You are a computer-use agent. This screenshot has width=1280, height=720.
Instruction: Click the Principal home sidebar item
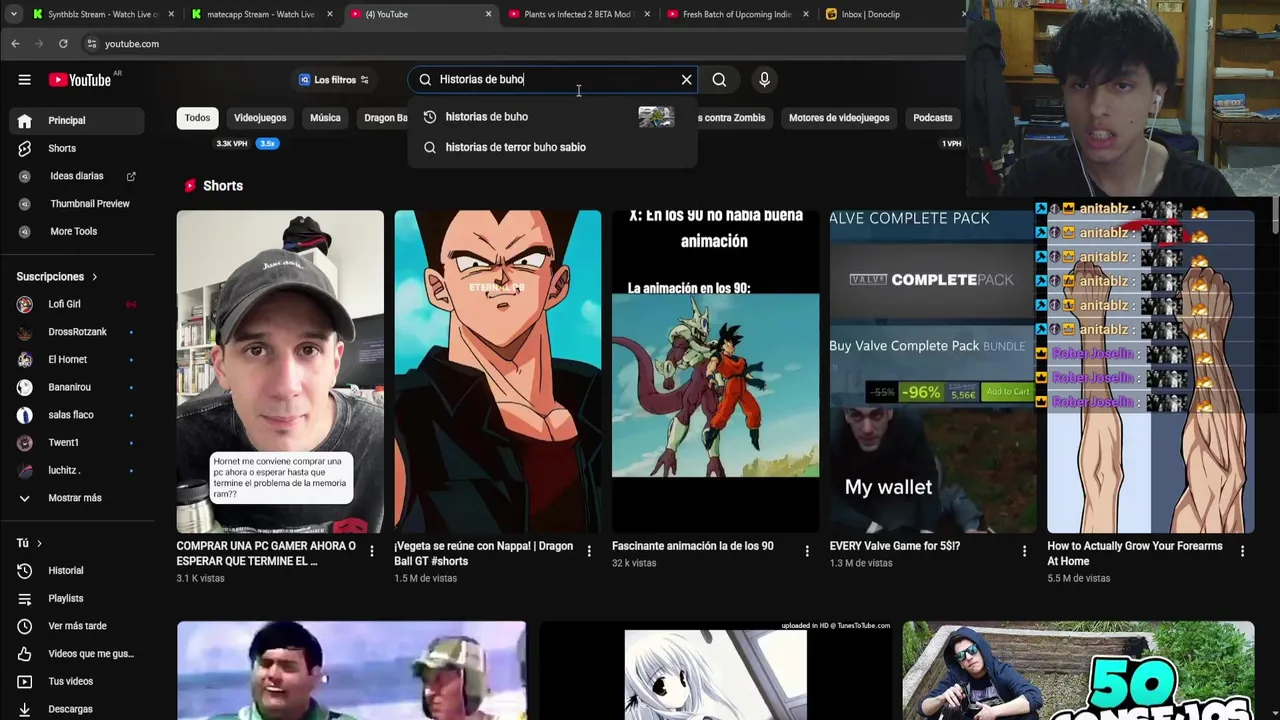click(x=77, y=121)
